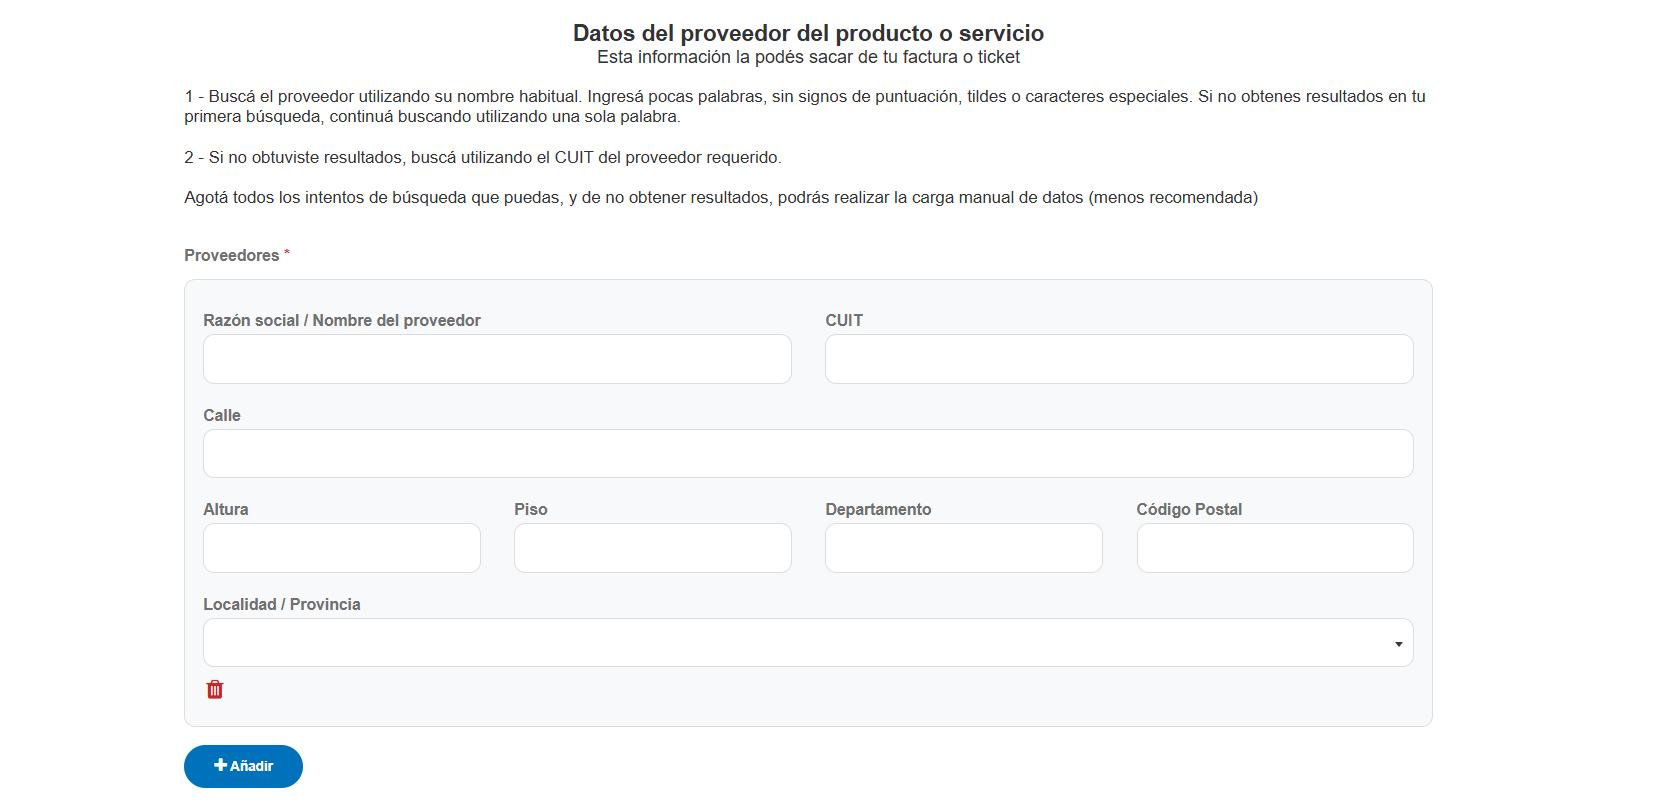Open the Localidad / Provincia dropdown
This screenshot has height=811, width=1677.
(x=807, y=643)
